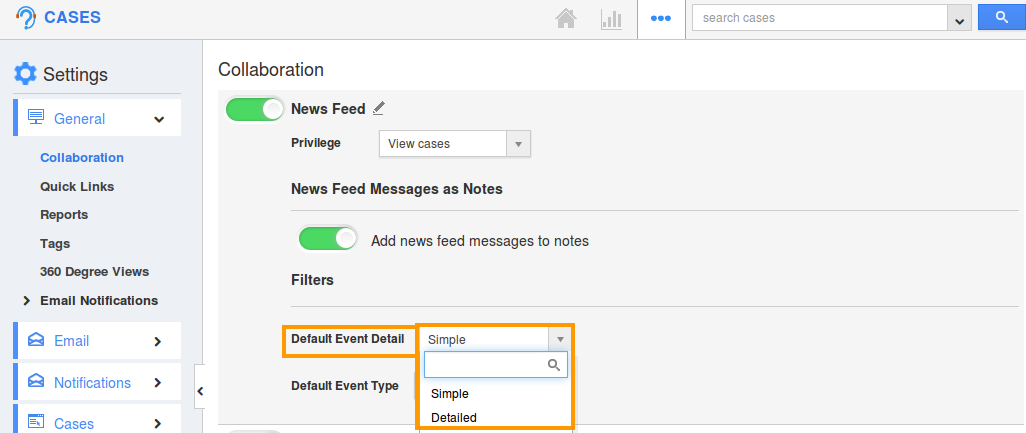
Task: Disable Add news feed messages to notes
Action: point(328,239)
